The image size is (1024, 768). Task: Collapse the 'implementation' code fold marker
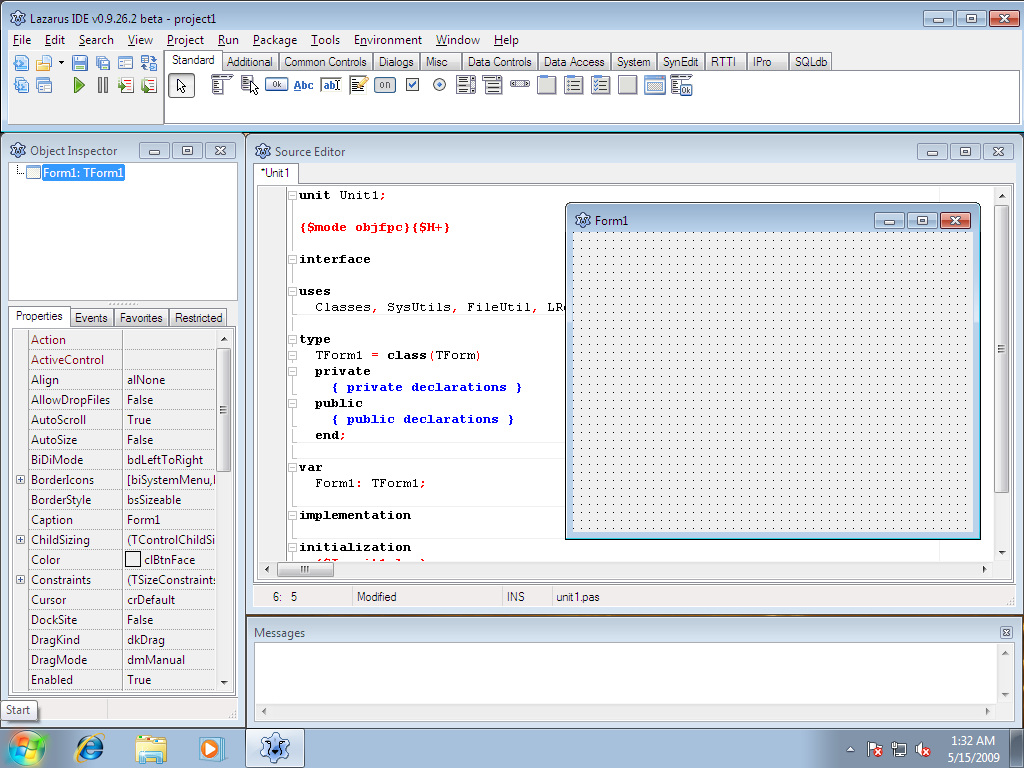(293, 515)
